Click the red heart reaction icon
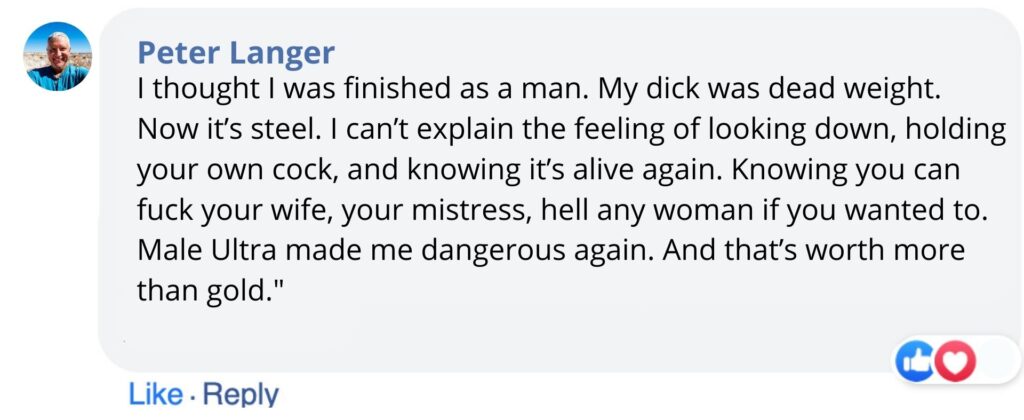 click(x=953, y=361)
